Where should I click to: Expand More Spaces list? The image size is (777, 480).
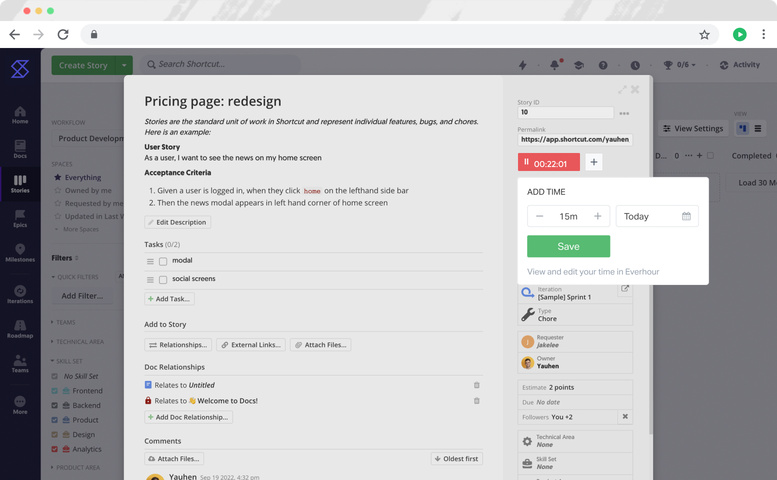[x=77, y=229]
